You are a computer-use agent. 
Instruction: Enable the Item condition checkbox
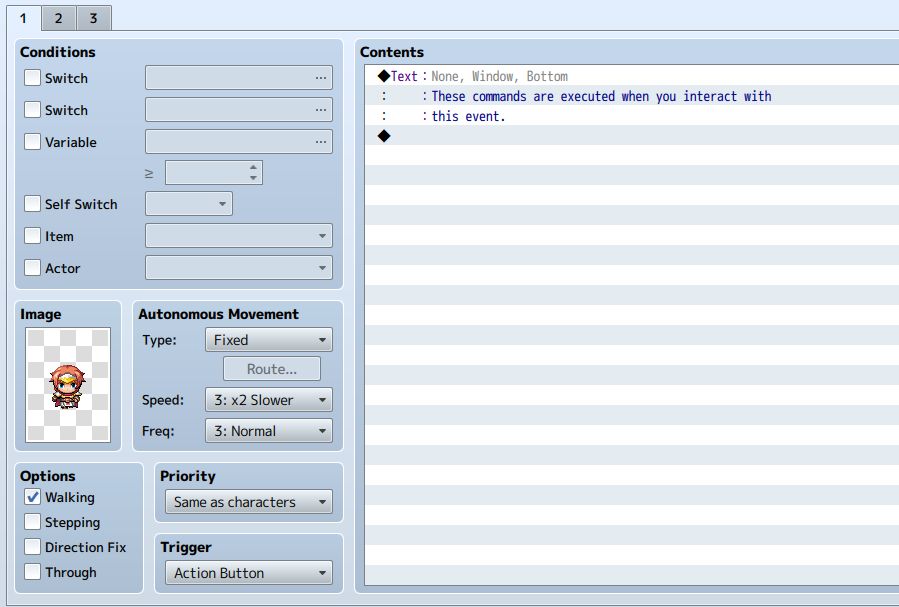coord(33,236)
